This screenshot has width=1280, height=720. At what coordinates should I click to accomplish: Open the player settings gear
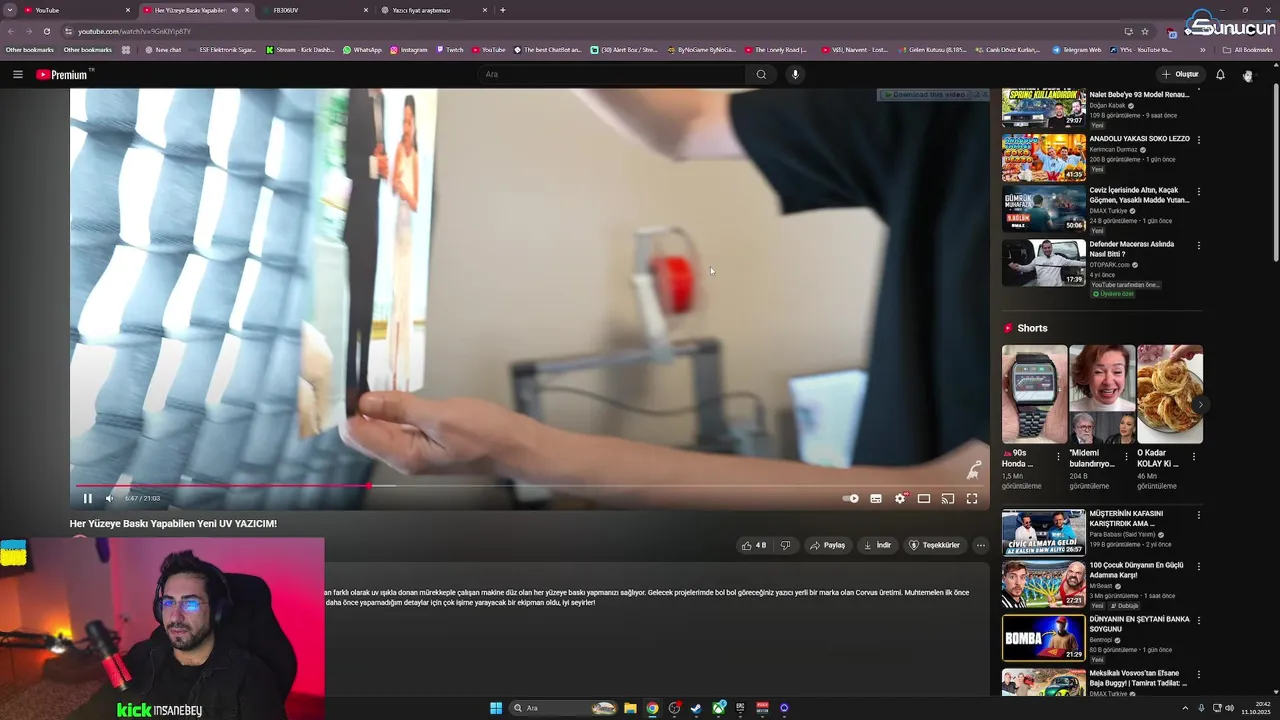coord(900,498)
